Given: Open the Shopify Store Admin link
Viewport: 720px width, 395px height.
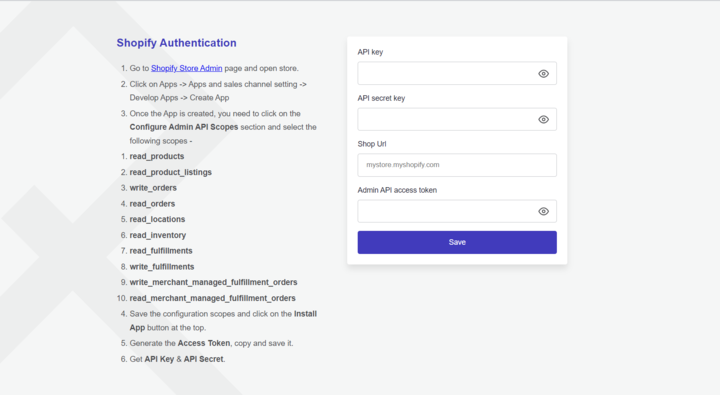Looking at the screenshot, I should (186, 68).
